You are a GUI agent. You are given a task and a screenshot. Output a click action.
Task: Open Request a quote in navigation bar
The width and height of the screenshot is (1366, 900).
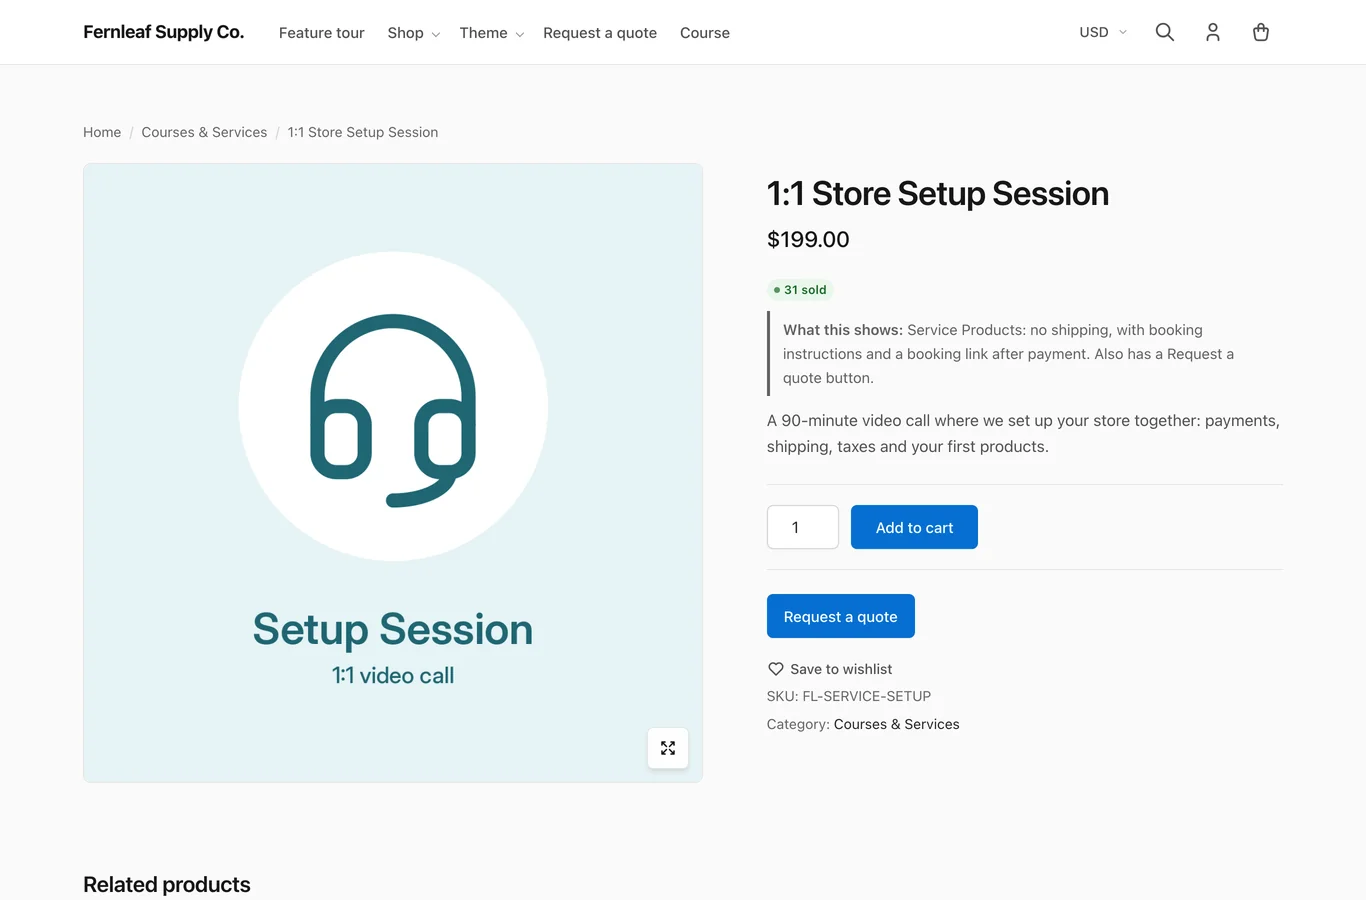coord(600,33)
